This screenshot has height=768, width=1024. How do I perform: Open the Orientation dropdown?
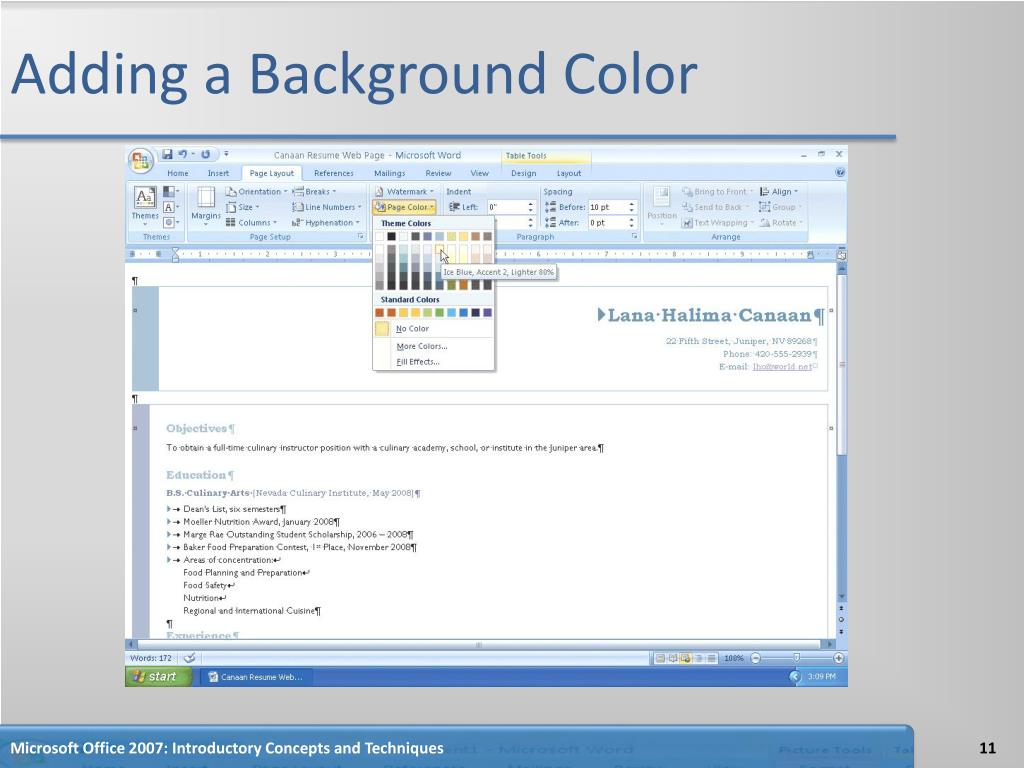[x=256, y=191]
